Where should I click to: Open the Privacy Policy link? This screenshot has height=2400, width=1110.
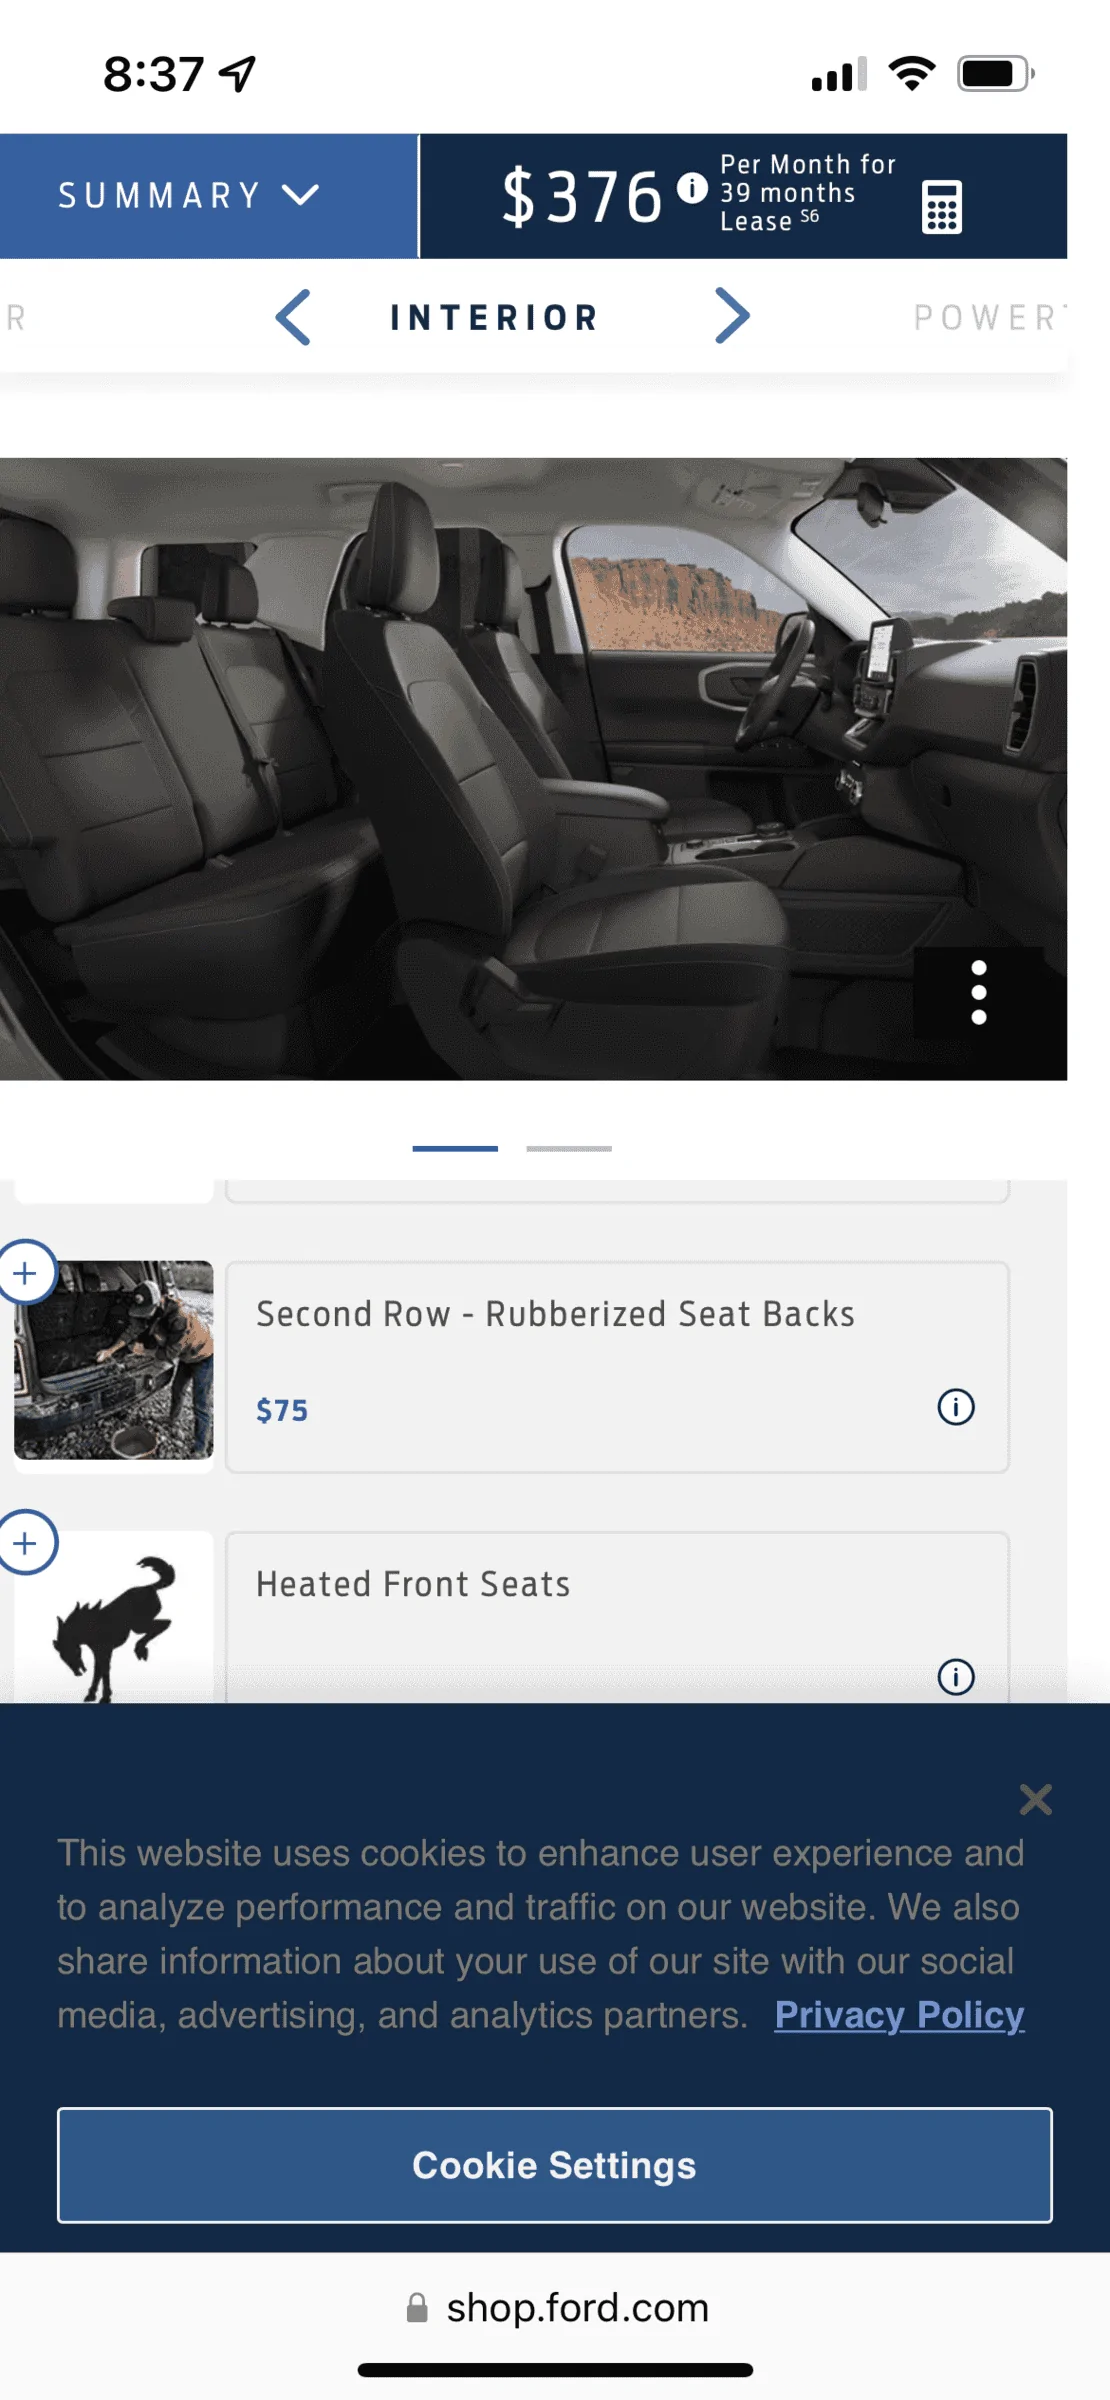point(899,2014)
